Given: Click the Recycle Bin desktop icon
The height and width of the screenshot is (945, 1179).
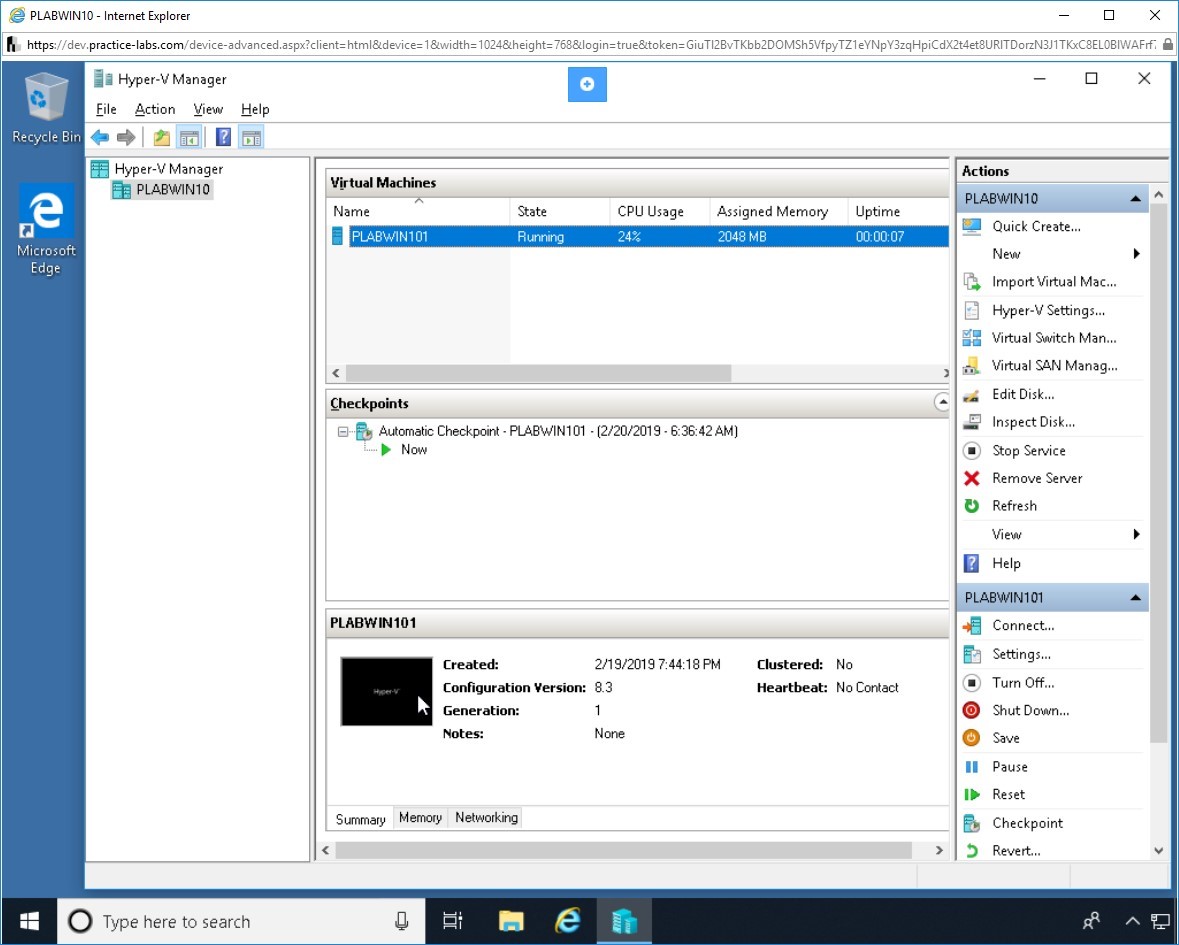Looking at the screenshot, I should [46, 107].
